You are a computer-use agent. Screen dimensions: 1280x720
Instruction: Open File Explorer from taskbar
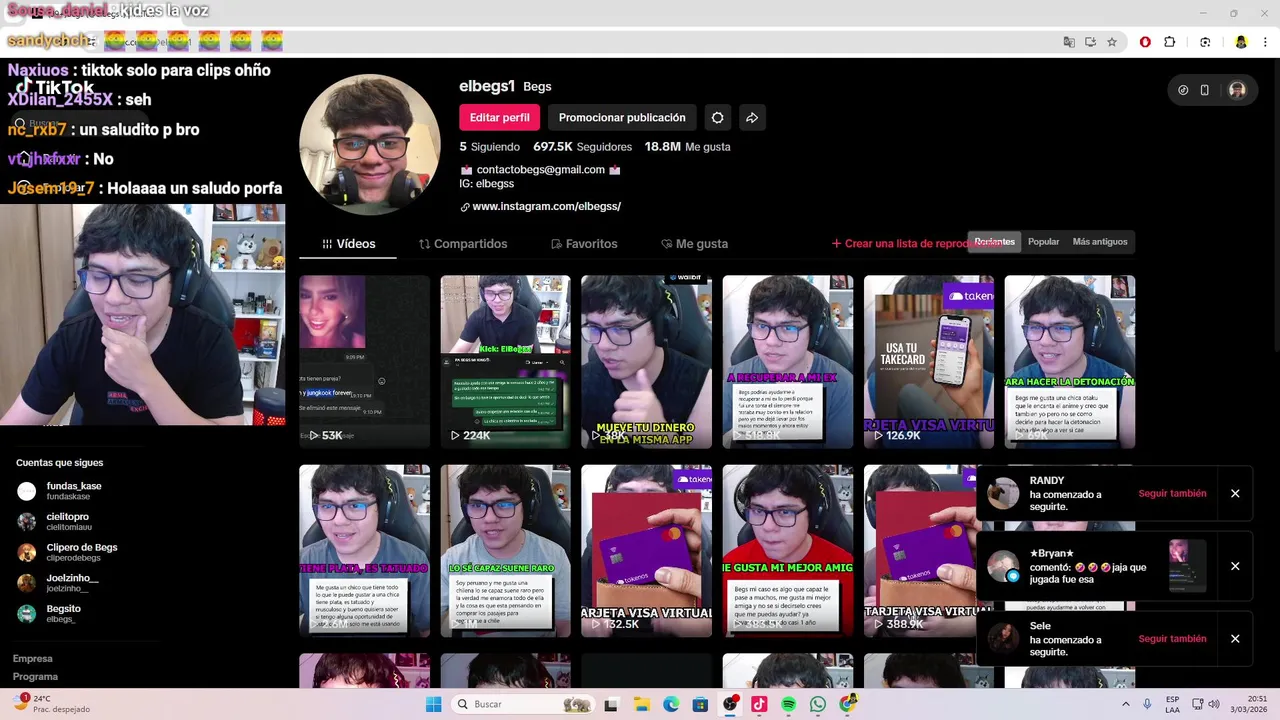click(x=641, y=704)
